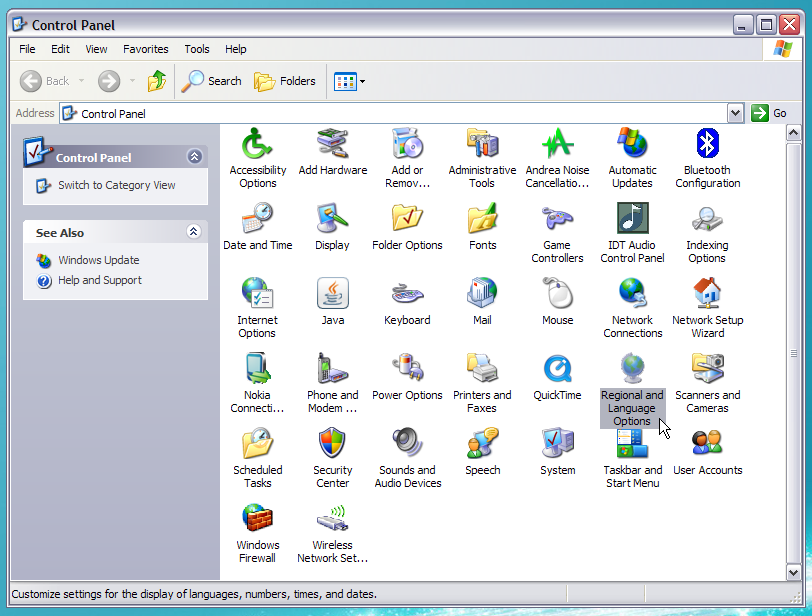Open the Windows Update link
The image size is (812, 616).
(98, 260)
